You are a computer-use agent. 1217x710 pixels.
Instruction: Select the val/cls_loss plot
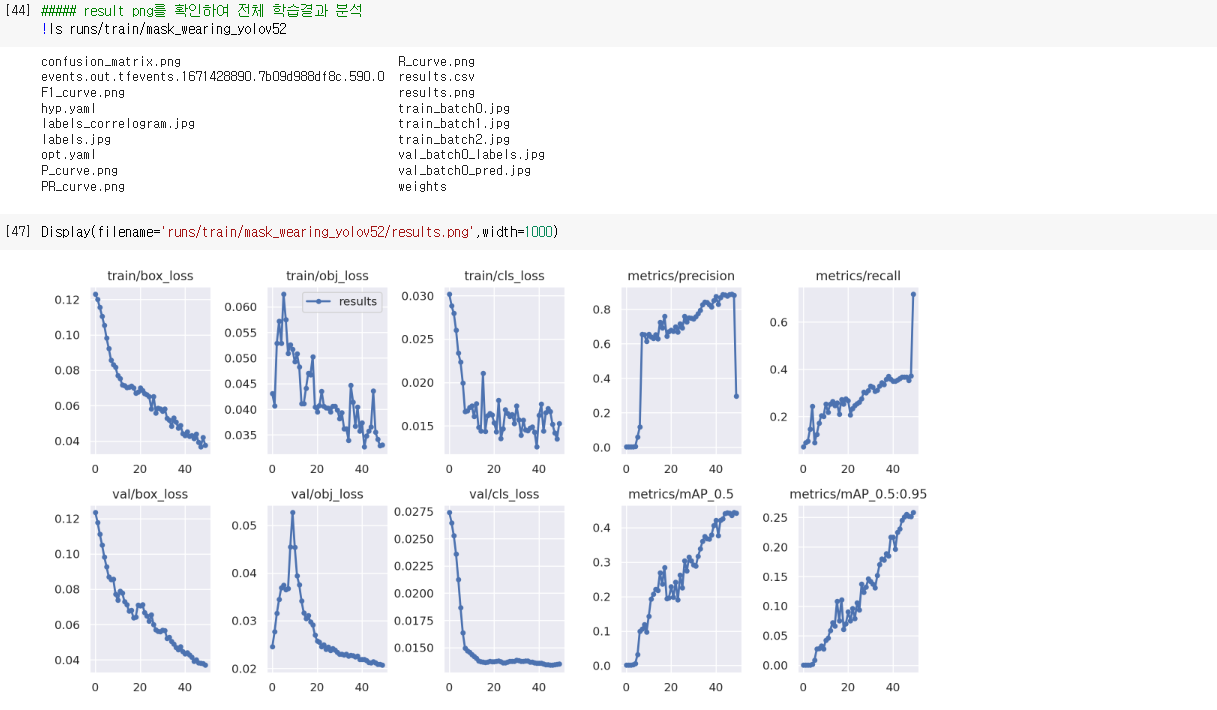coord(503,590)
